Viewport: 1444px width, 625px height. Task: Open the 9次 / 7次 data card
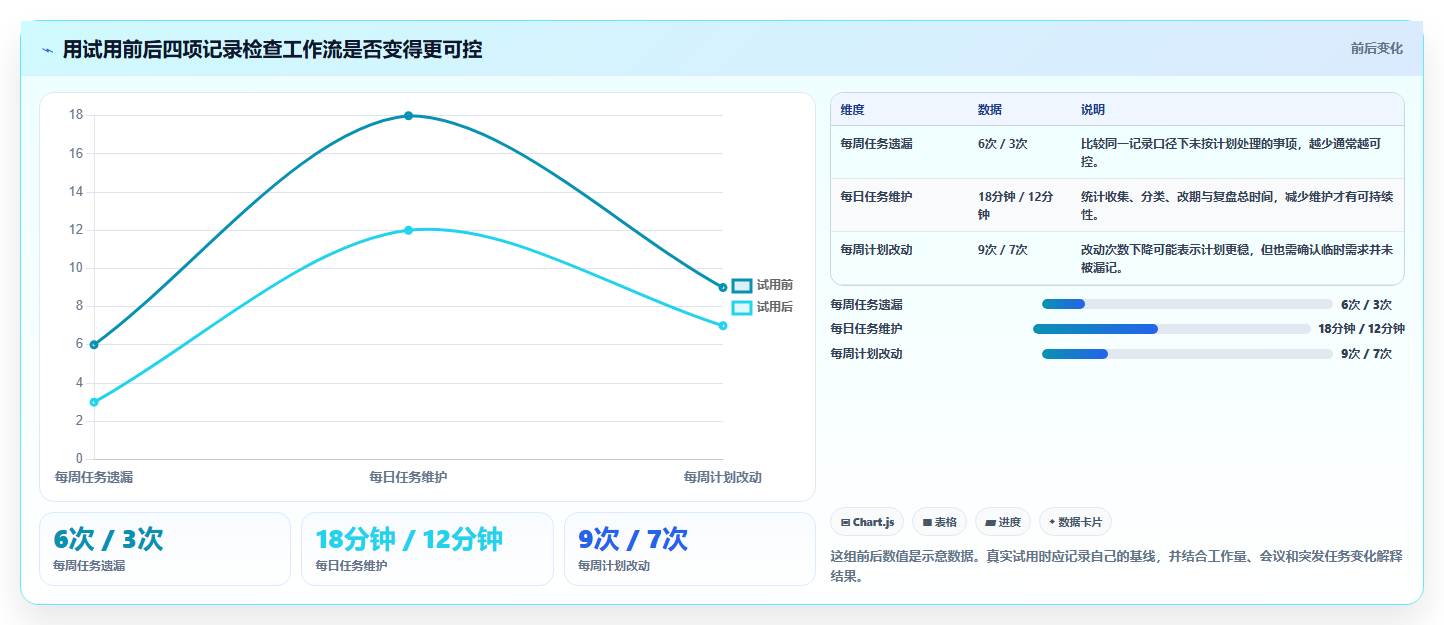click(x=690, y=549)
